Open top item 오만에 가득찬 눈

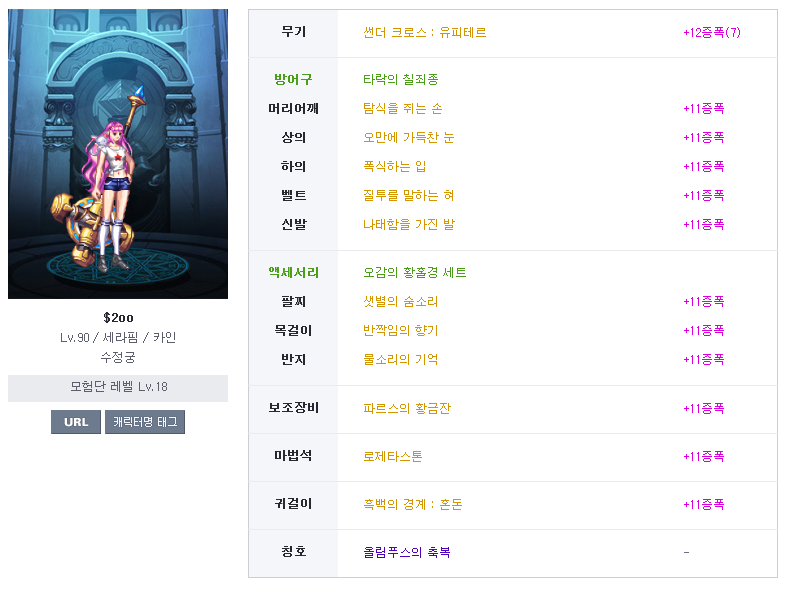coord(409,137)
